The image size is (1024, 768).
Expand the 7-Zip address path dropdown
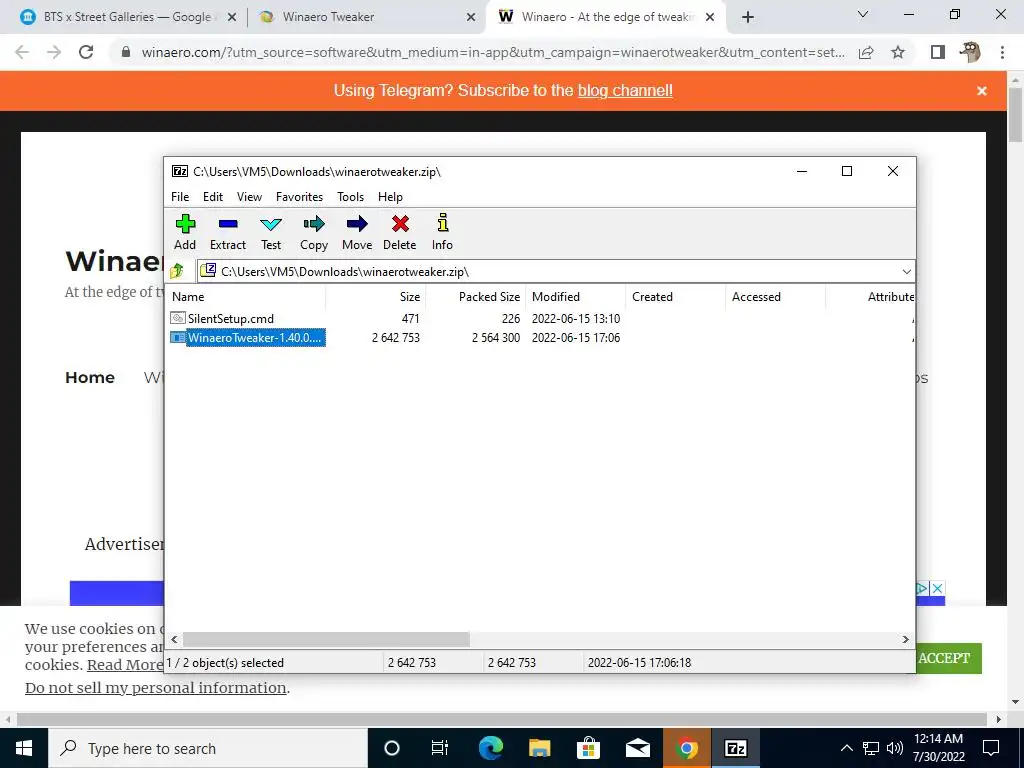pos(906,272)
